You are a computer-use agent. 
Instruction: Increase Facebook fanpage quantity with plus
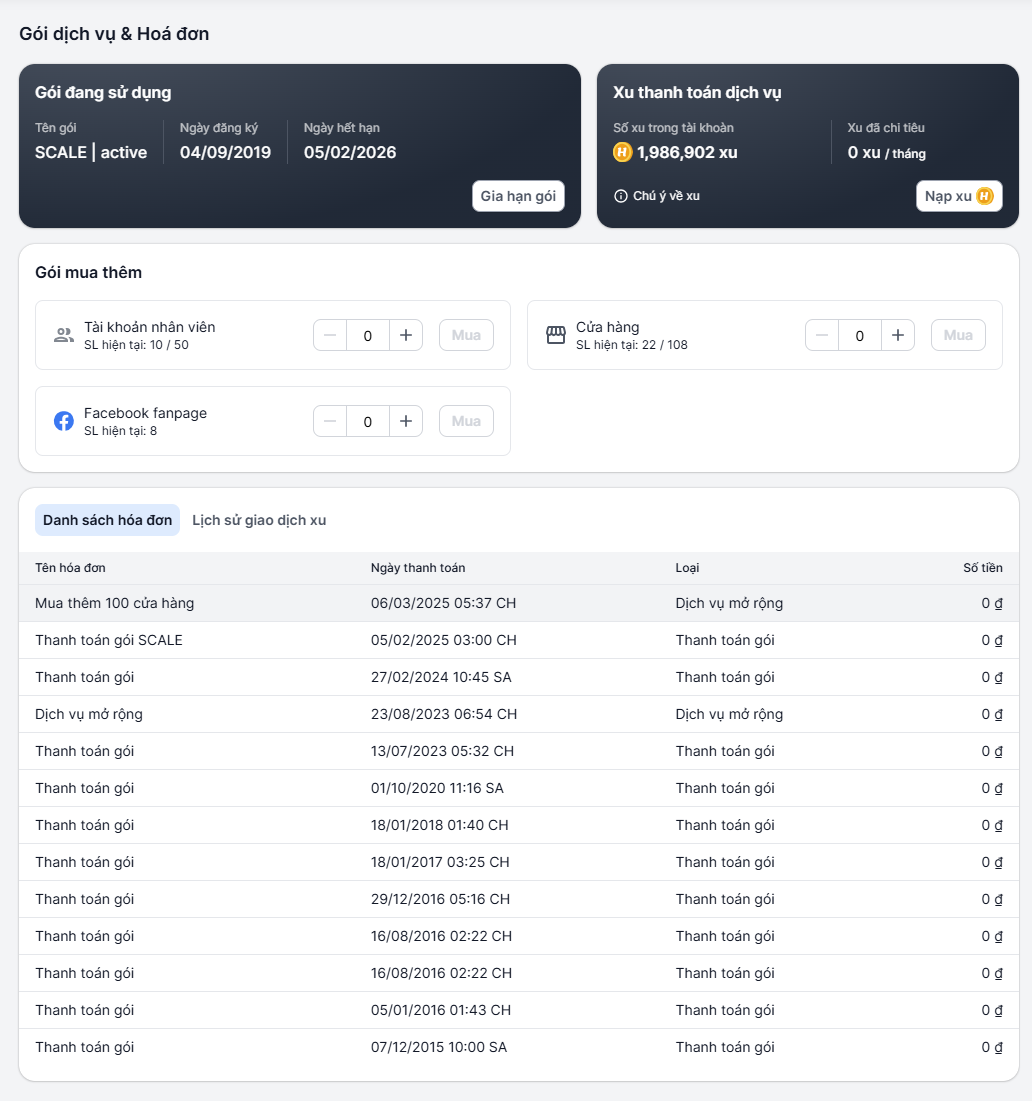pos(405,422)
